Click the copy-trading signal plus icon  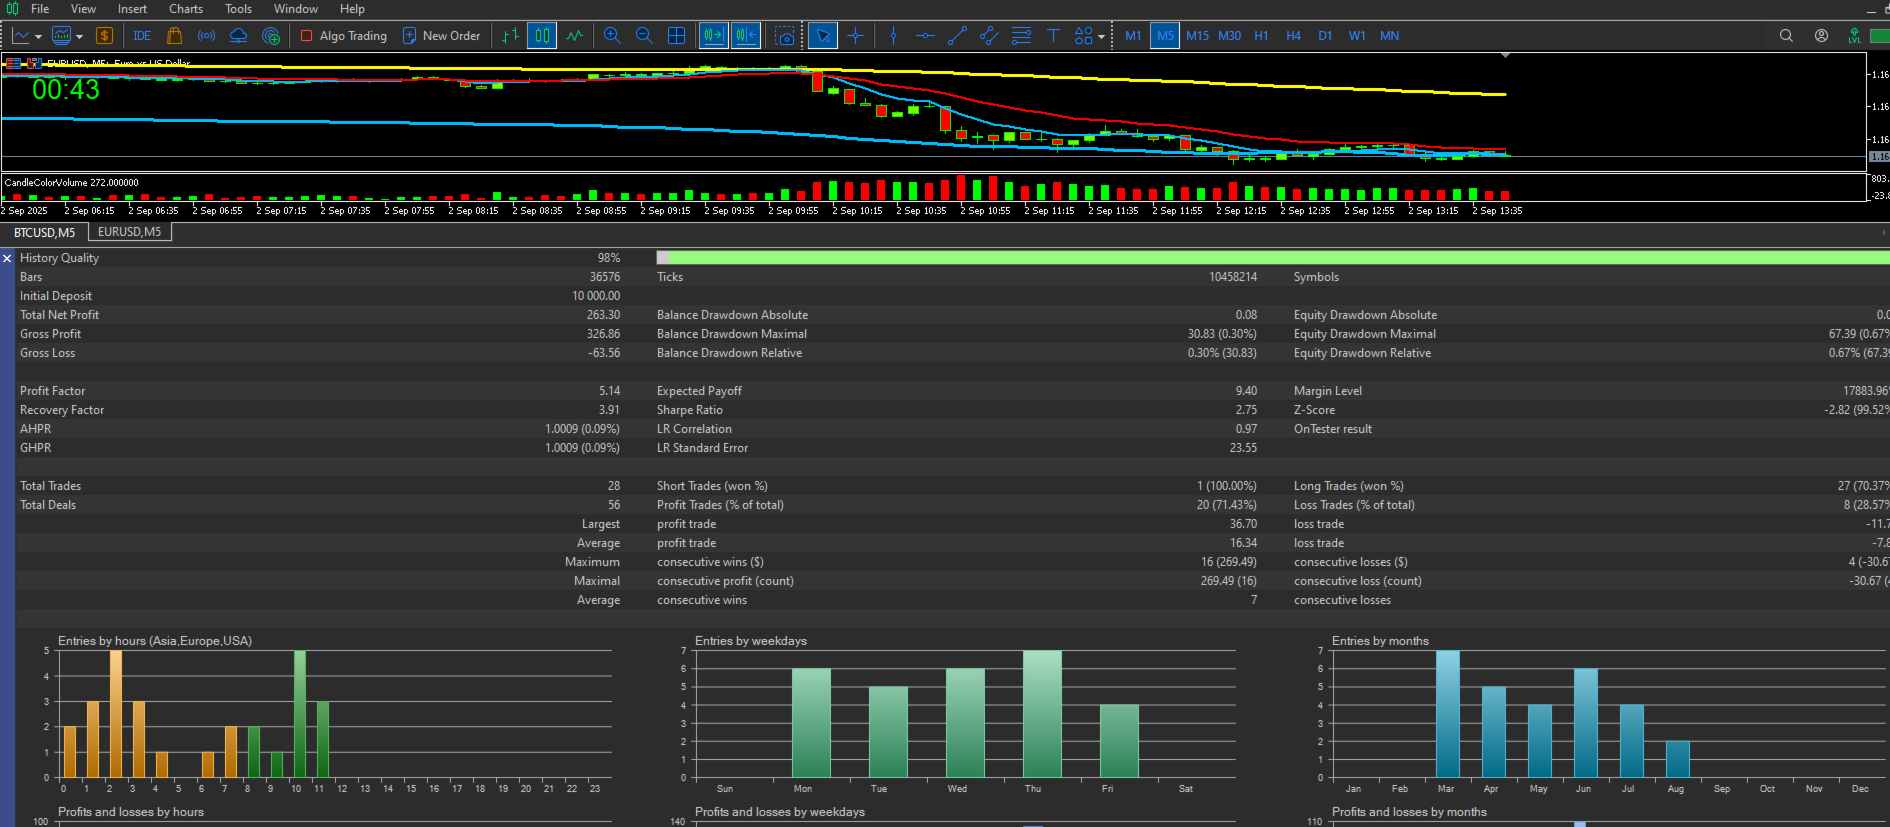271,36
